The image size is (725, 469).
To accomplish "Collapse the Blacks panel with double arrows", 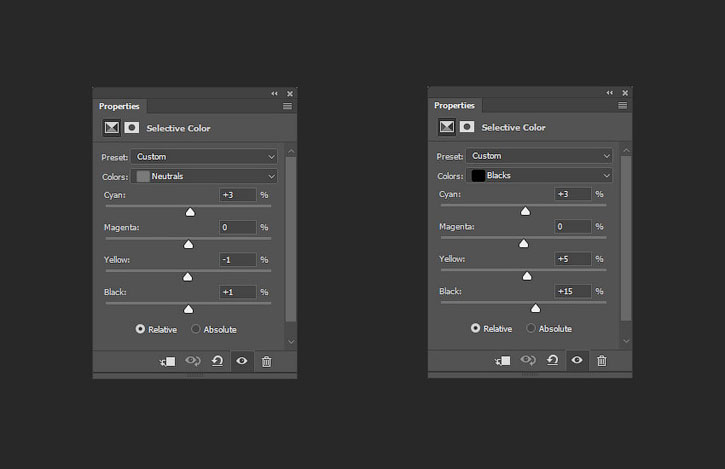I will coord(610,93).
